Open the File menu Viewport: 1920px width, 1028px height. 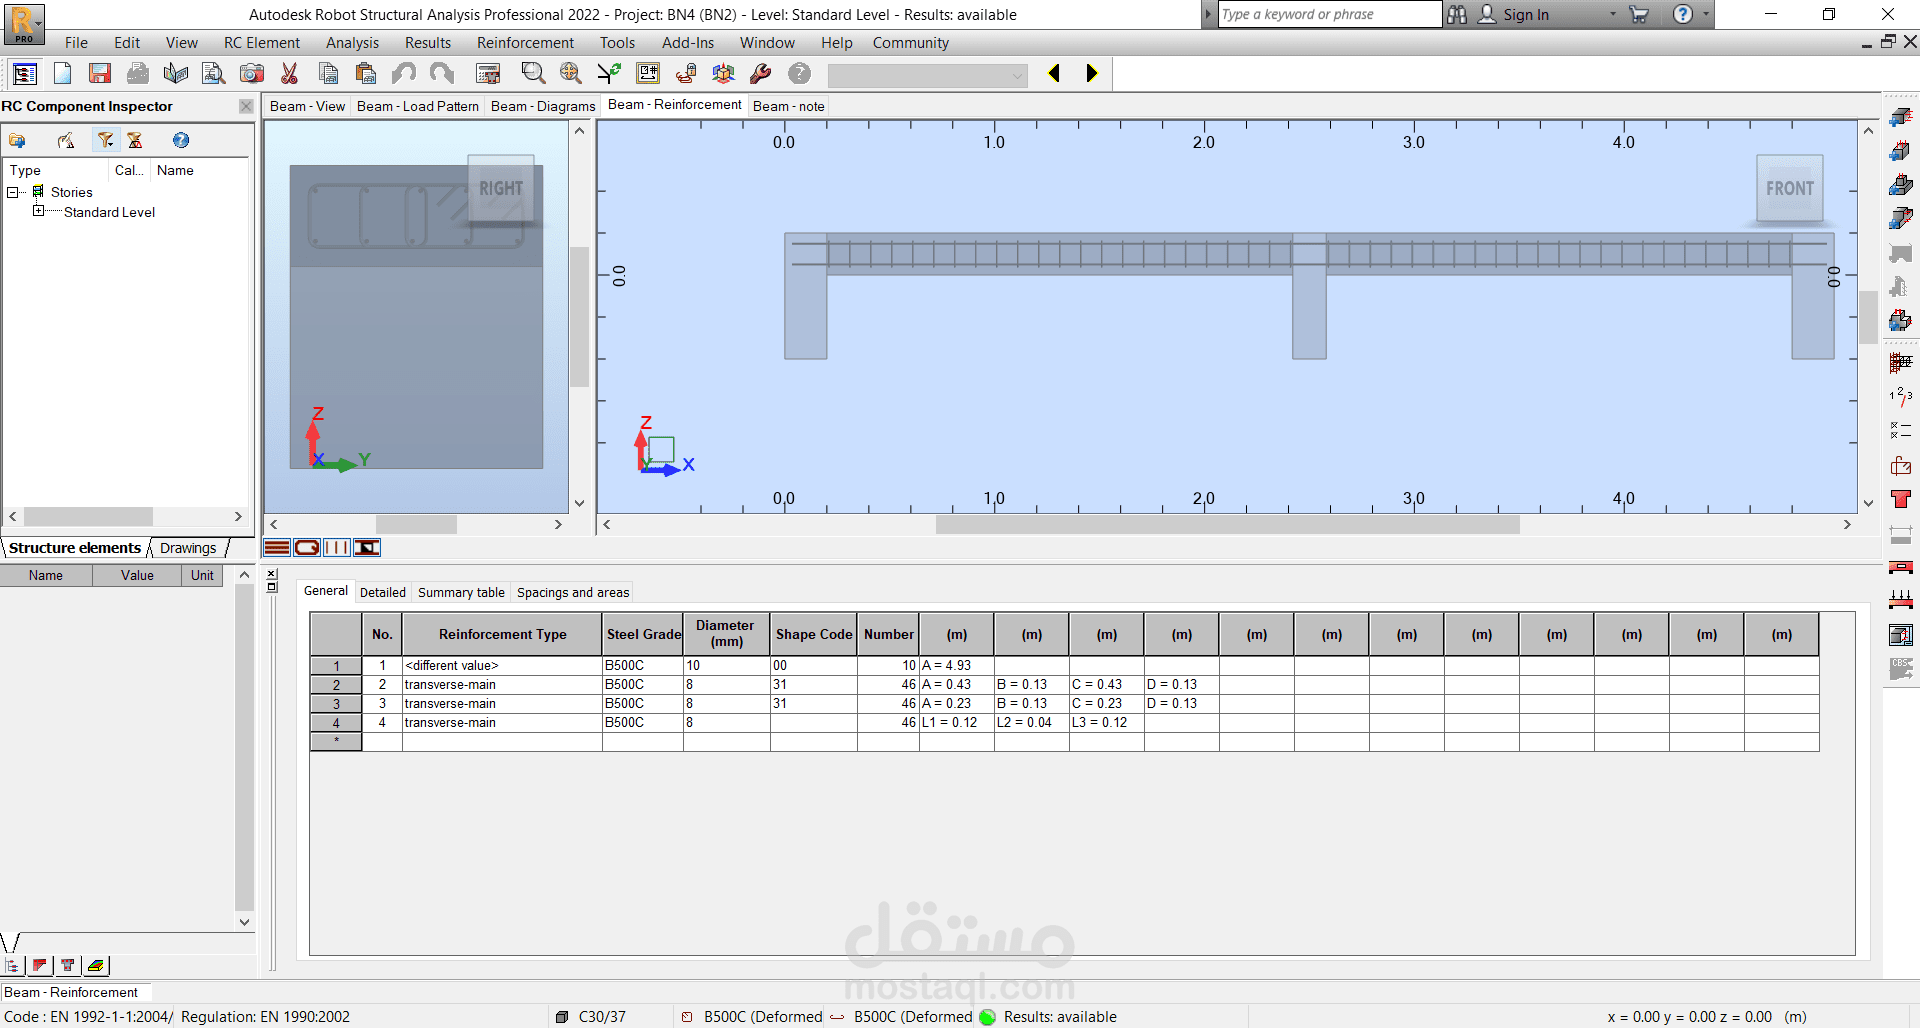pos(76,42)
